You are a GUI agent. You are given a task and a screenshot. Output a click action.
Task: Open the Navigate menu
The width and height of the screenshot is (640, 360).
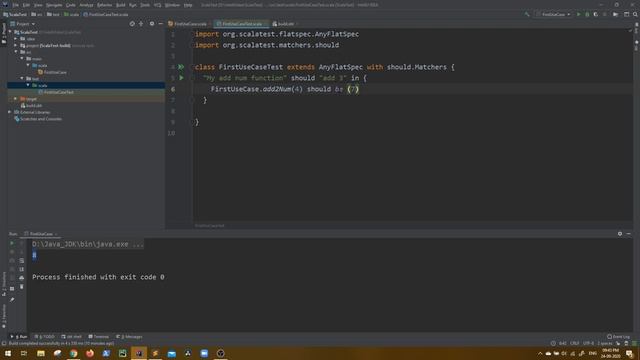point(54,5)
